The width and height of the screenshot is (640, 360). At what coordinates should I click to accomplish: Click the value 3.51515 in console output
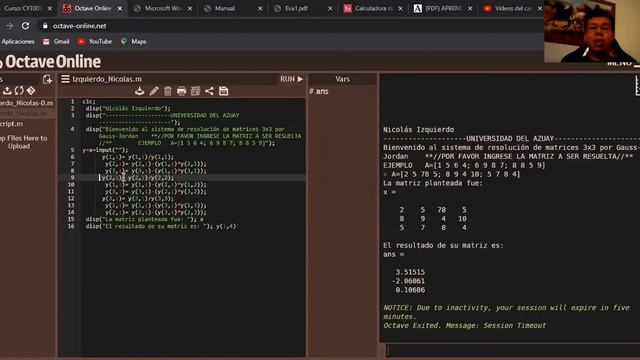[410, 272]
